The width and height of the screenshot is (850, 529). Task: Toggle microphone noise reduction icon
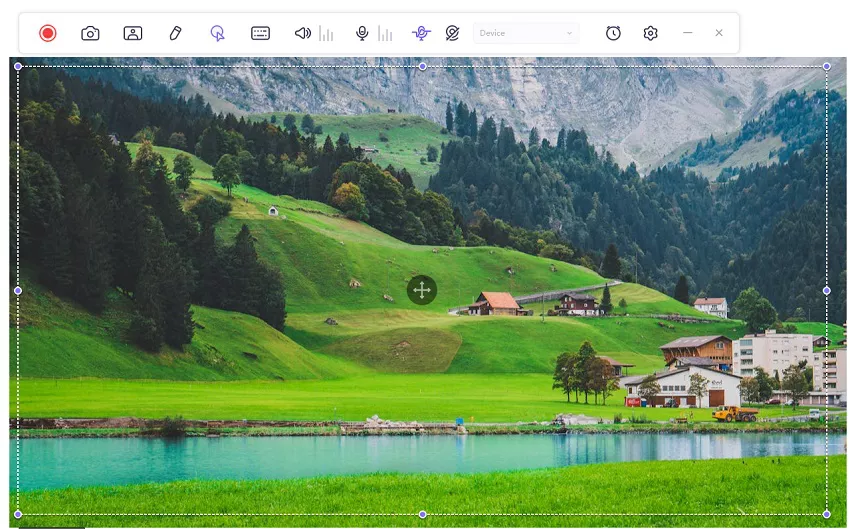tap(421, 33)
